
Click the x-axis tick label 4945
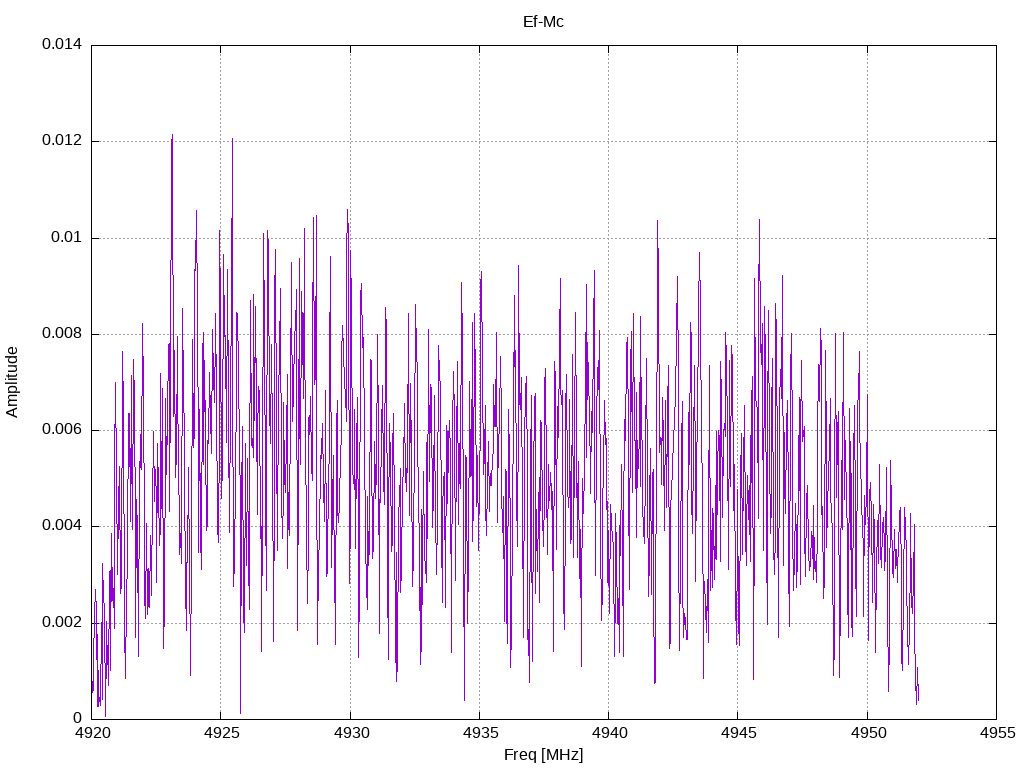[x=739, y=733]
